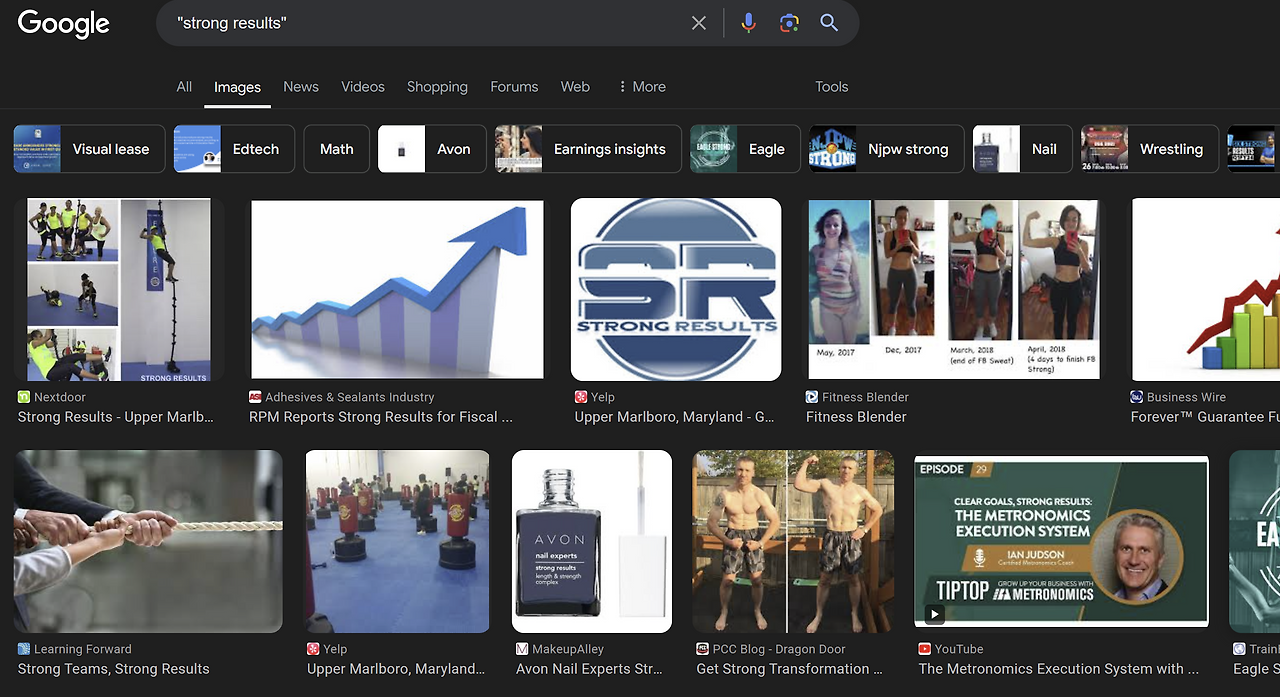Viewport: 1280px width, 697px height.
Task: Switch to the All tab
Action: pyautogui.click(x=184, y=87)
